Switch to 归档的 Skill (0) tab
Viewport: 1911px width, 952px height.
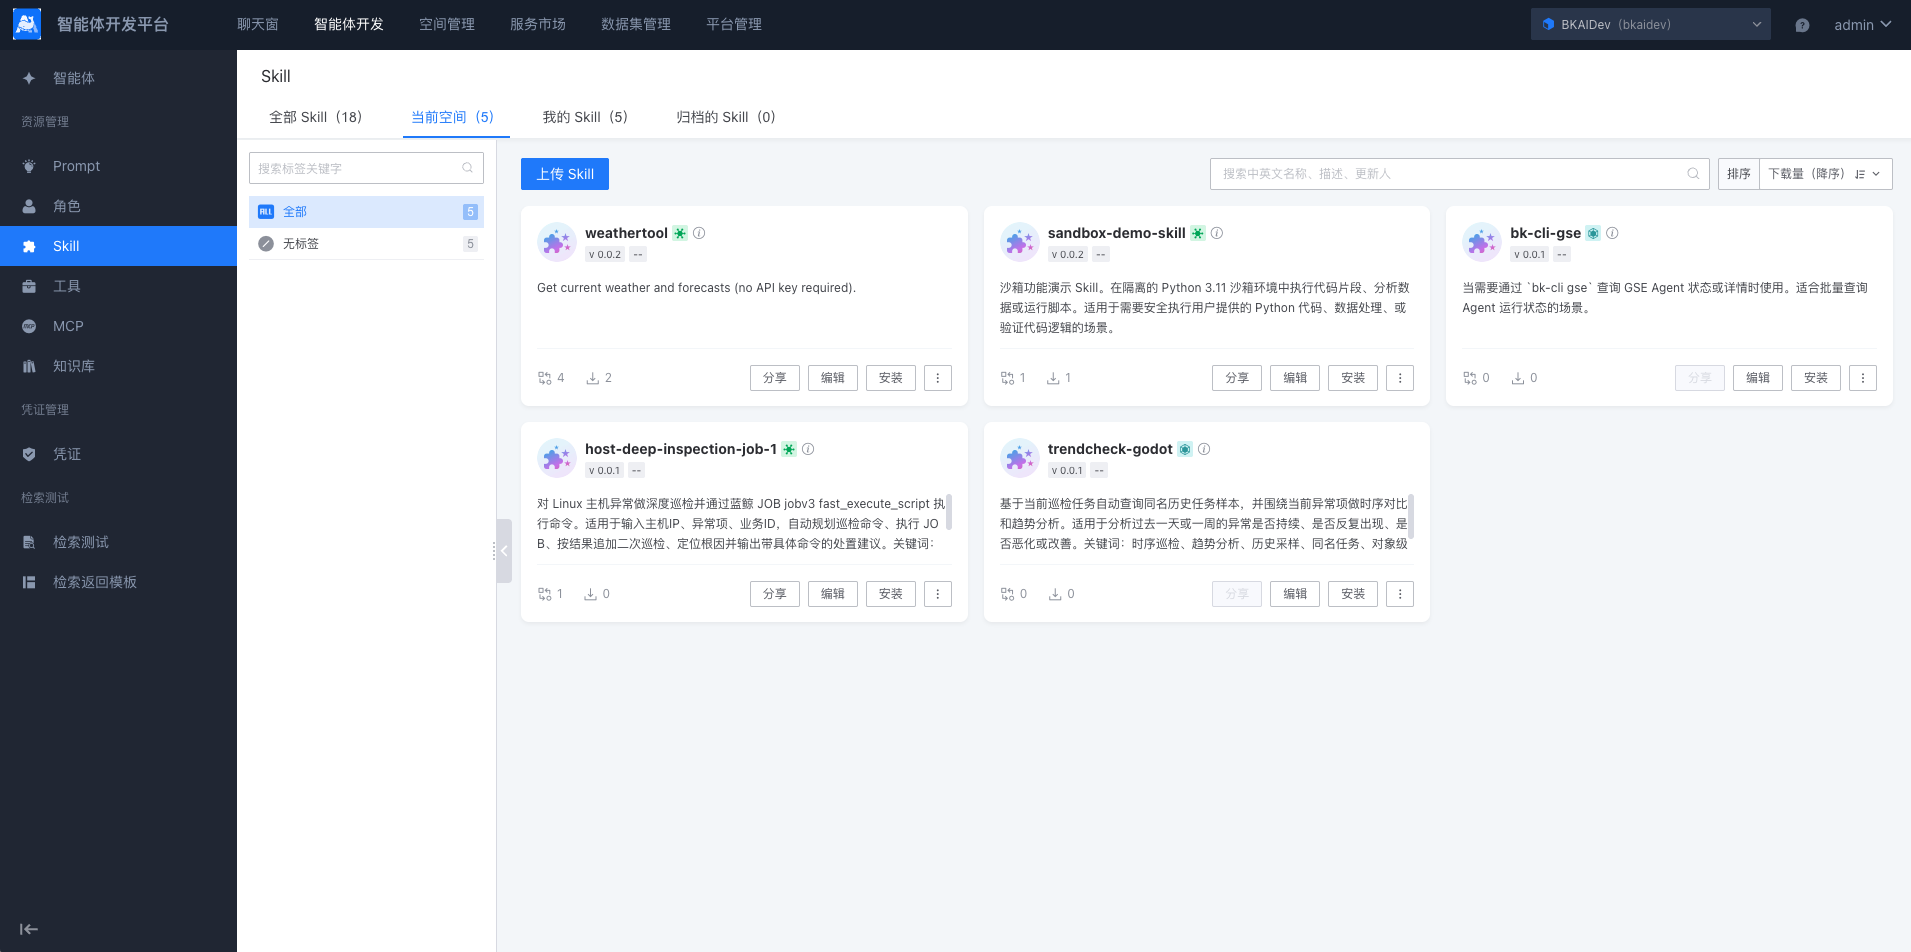(726, 117)
